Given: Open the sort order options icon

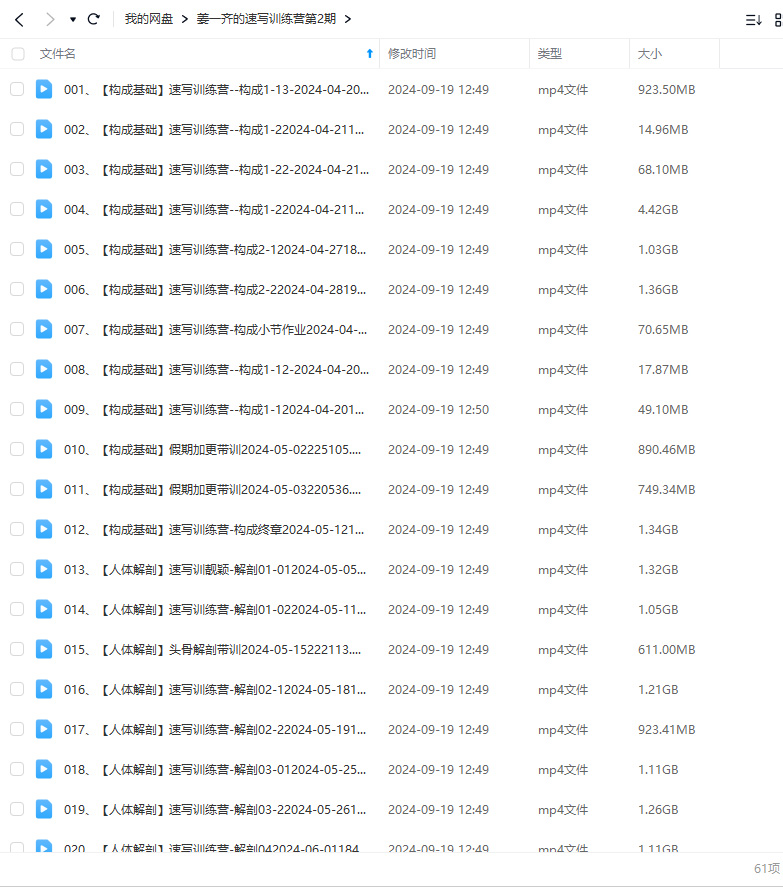Looking at the screenshot, I should (753, 19).
